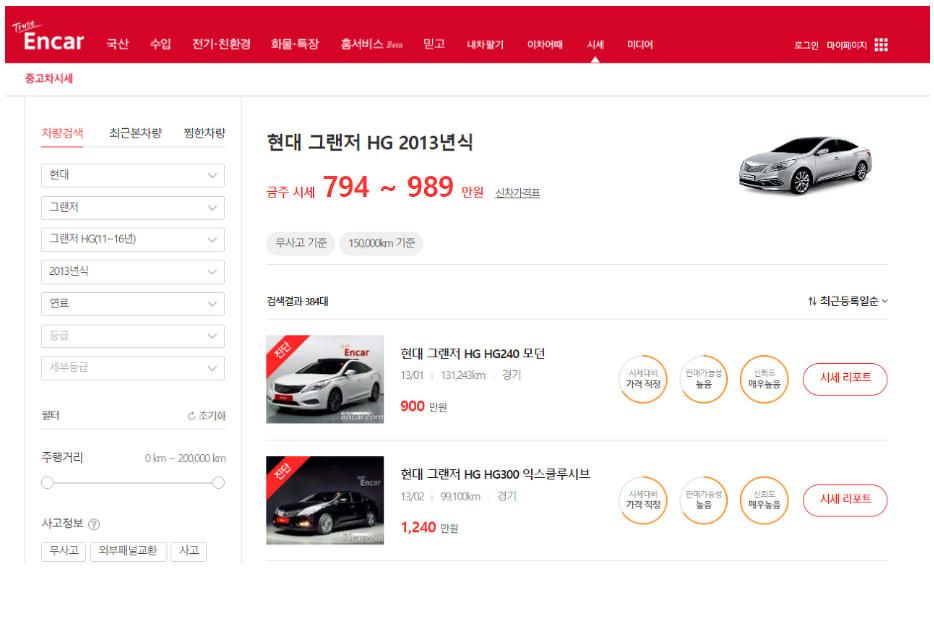Open the 신차가격표 link
Image resolution: width=934 pixels, height=618 pixels.
coord(518,192)
